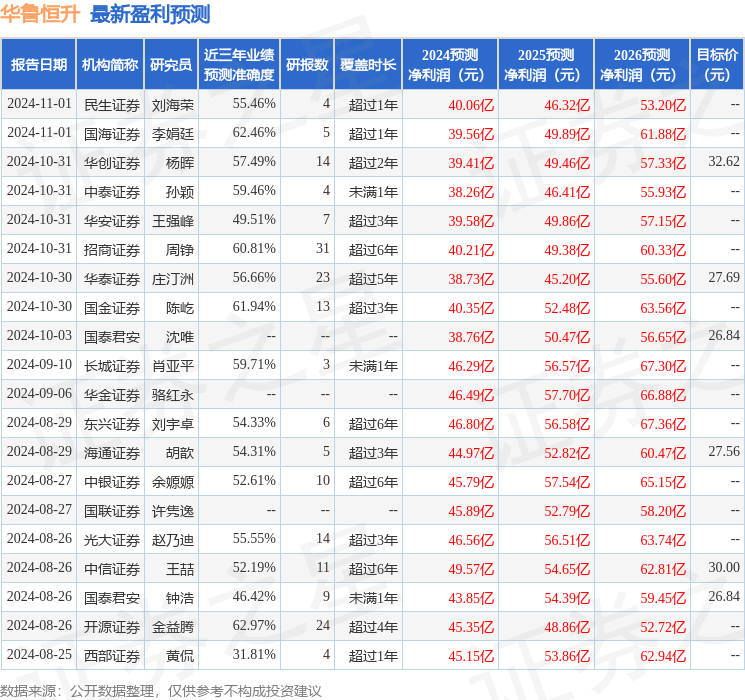Image resolution: width=745 pixels, height=700 pixels.
Task: Select the 2024预测净利润 column header
Action: click(450, 65)
